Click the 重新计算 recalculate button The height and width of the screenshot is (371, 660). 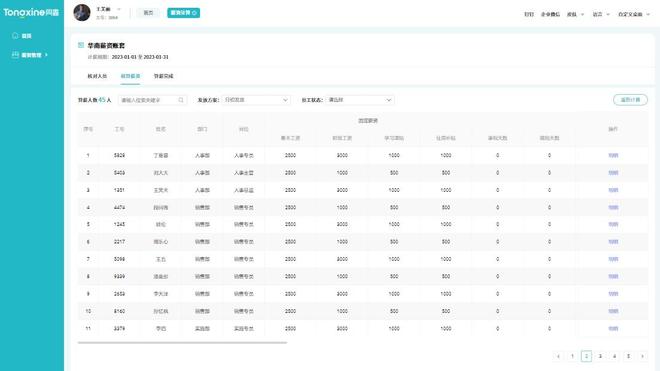[630, 100]
